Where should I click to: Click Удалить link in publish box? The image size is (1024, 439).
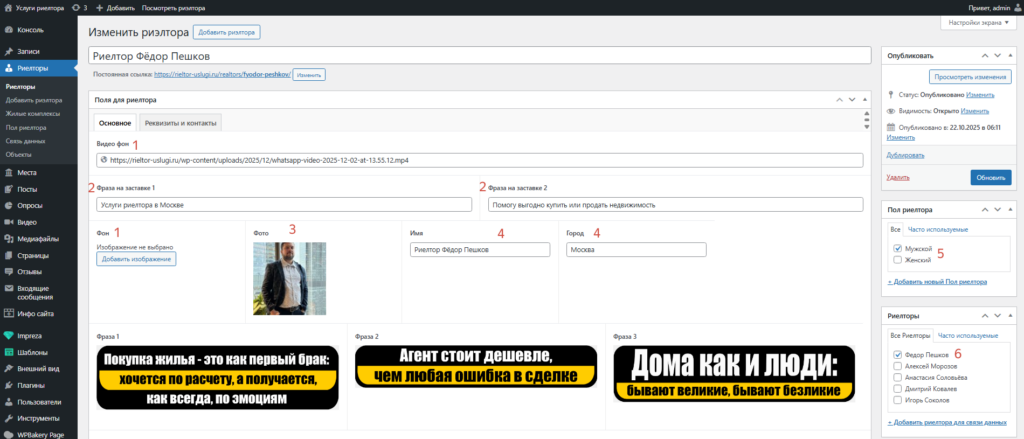898,177
